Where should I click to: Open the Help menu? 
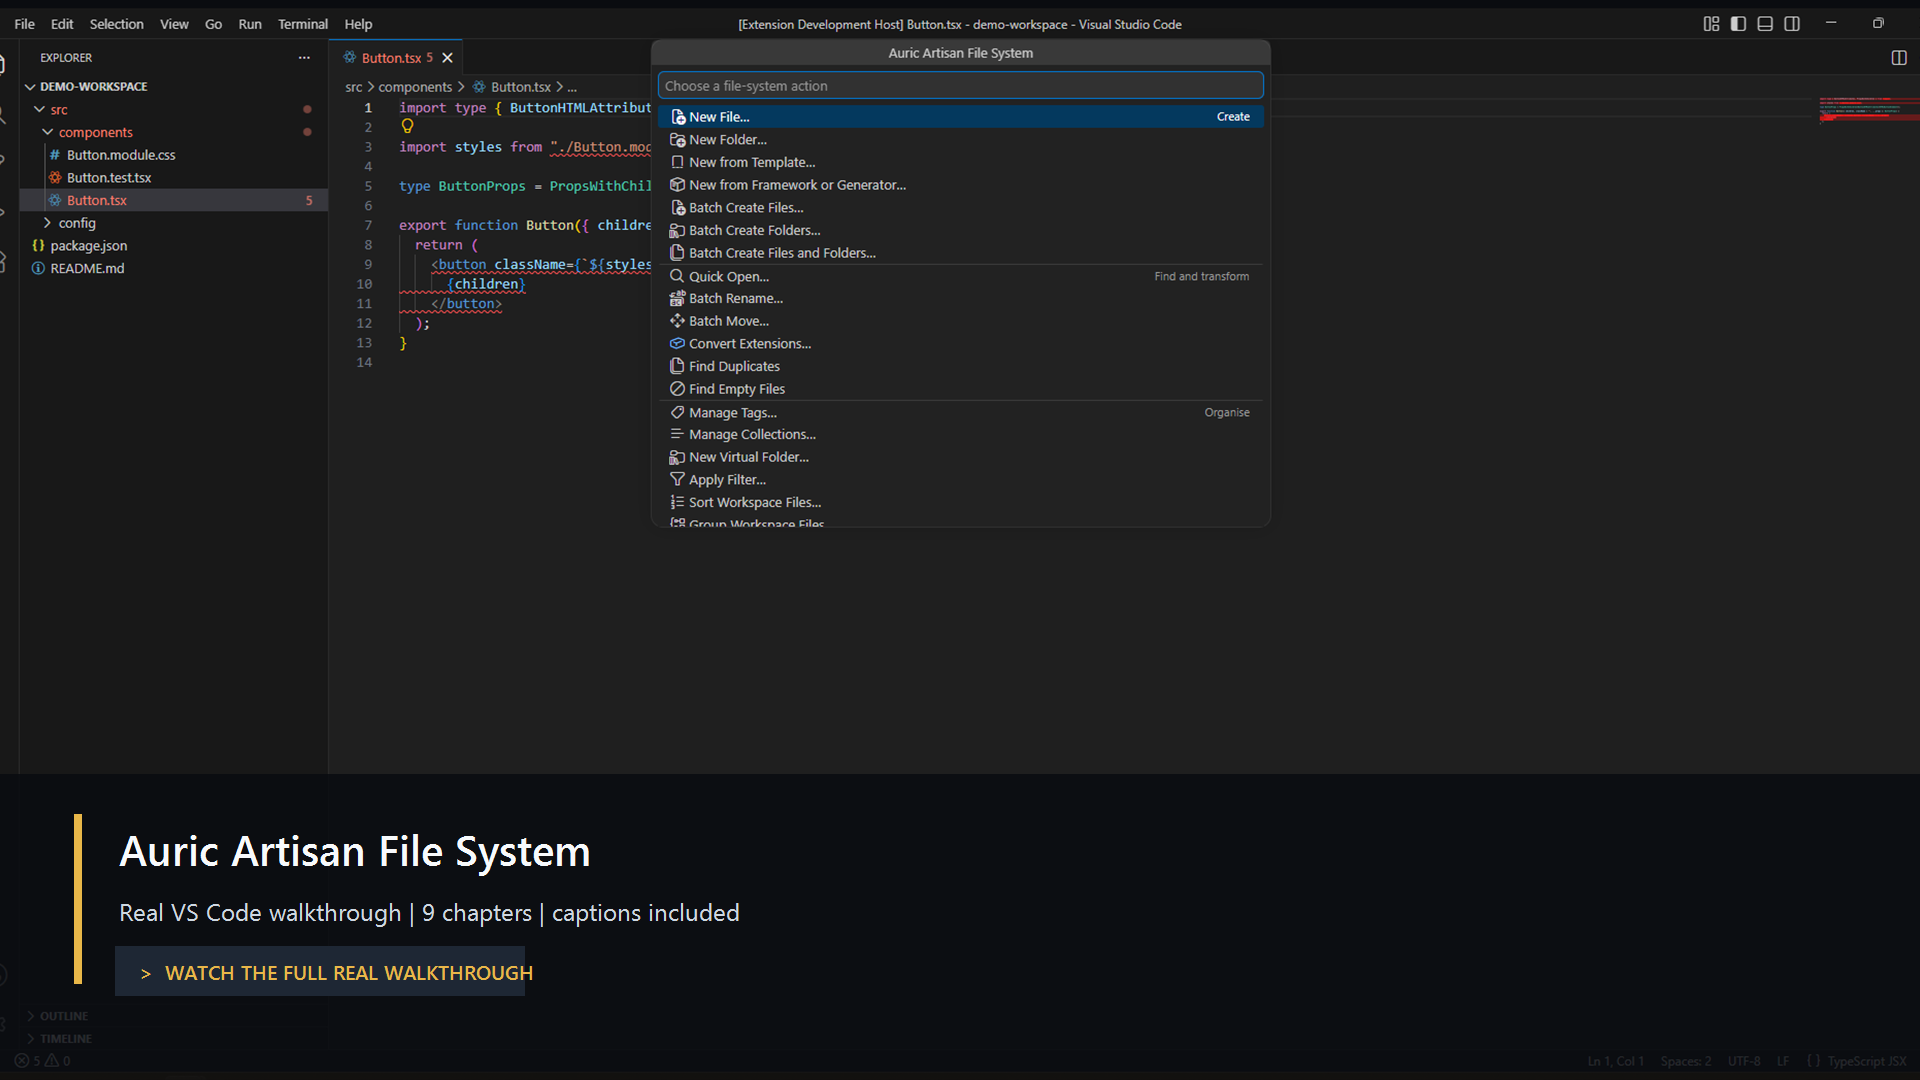click(x=358, y=24)
